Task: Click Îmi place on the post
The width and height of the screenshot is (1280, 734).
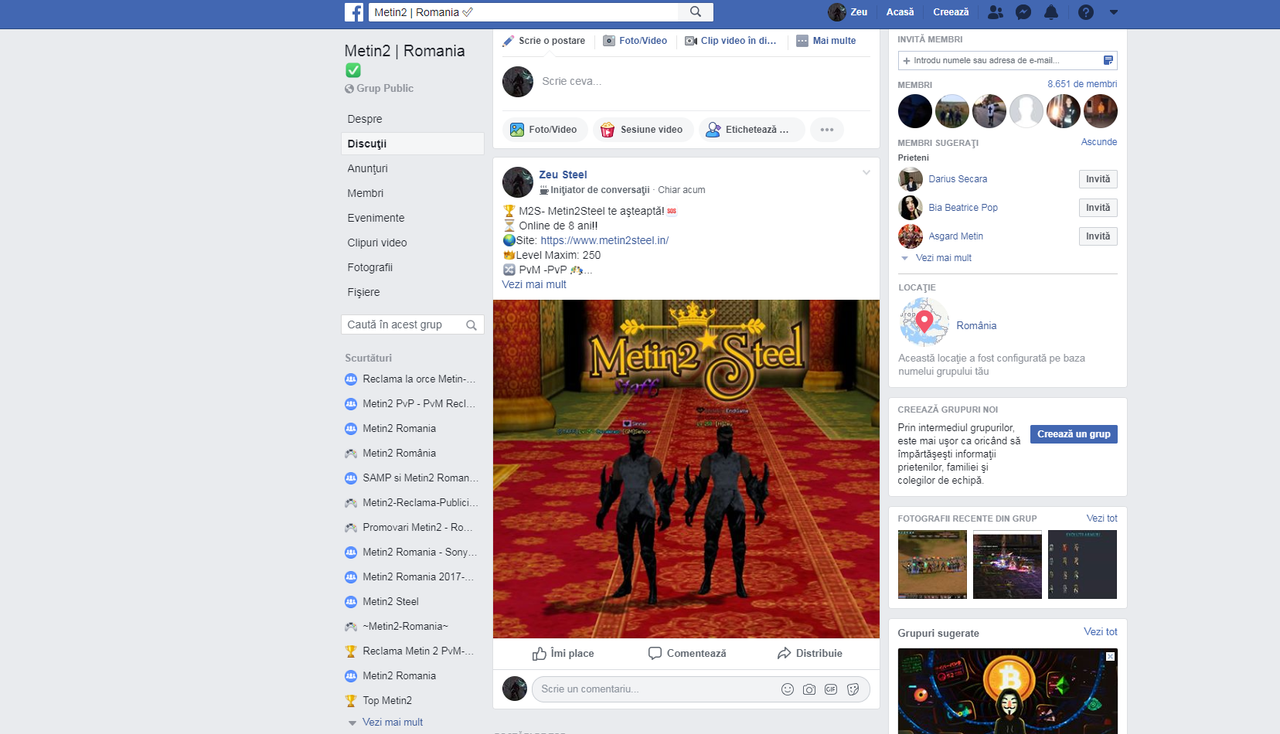Action: 563,653
